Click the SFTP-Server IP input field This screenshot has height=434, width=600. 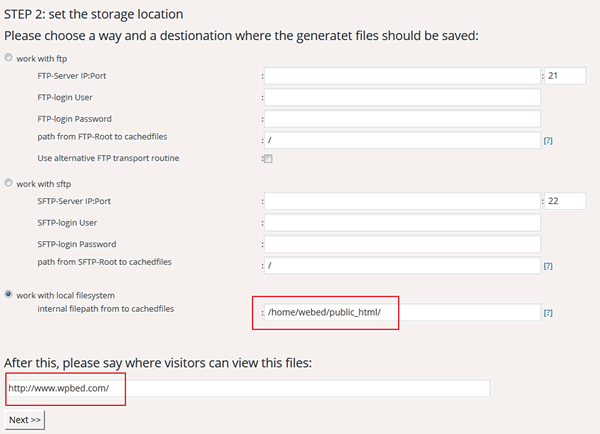pos(403,201)
